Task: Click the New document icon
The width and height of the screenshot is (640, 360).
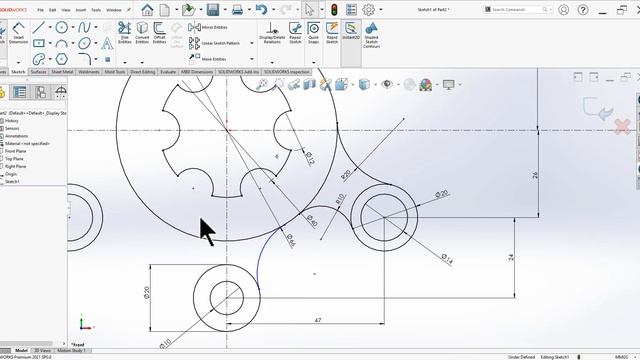Action: [x=164, y=9]
